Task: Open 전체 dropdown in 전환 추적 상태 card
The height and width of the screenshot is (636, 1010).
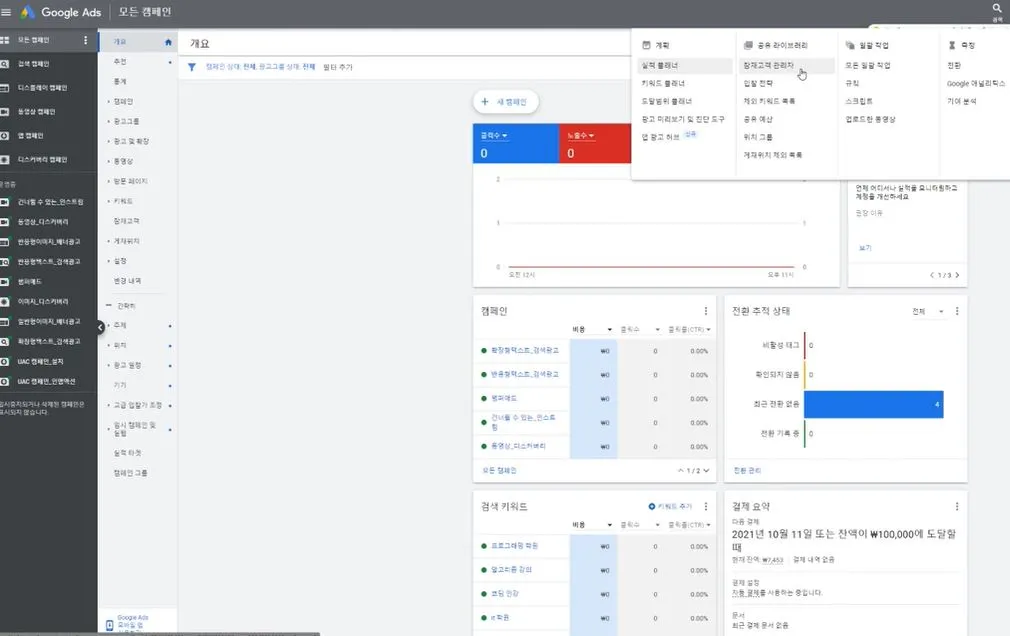Action: click(928, 311)
